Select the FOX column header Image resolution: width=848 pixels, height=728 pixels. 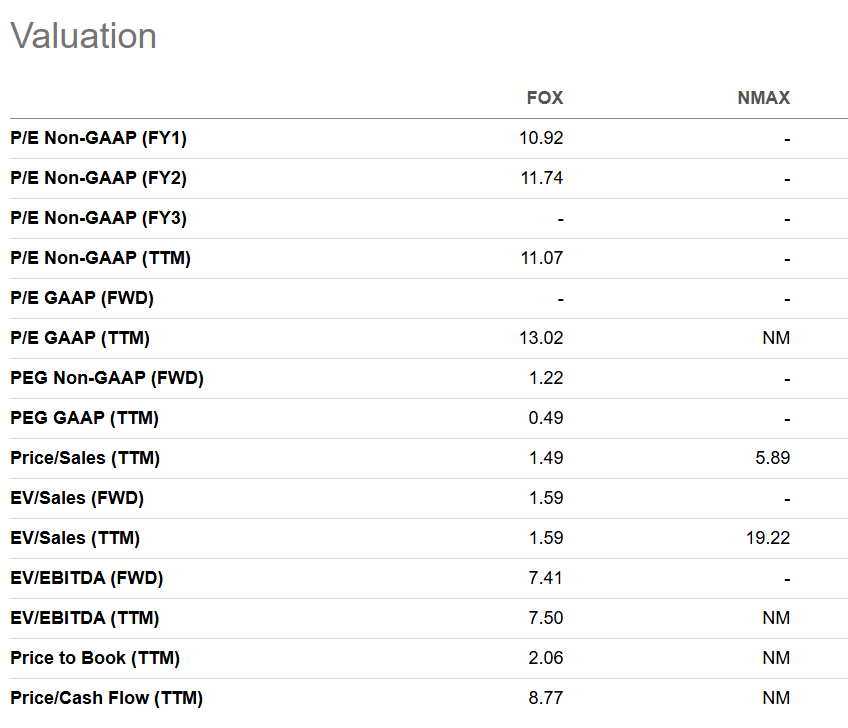click(x=545, y=98)
